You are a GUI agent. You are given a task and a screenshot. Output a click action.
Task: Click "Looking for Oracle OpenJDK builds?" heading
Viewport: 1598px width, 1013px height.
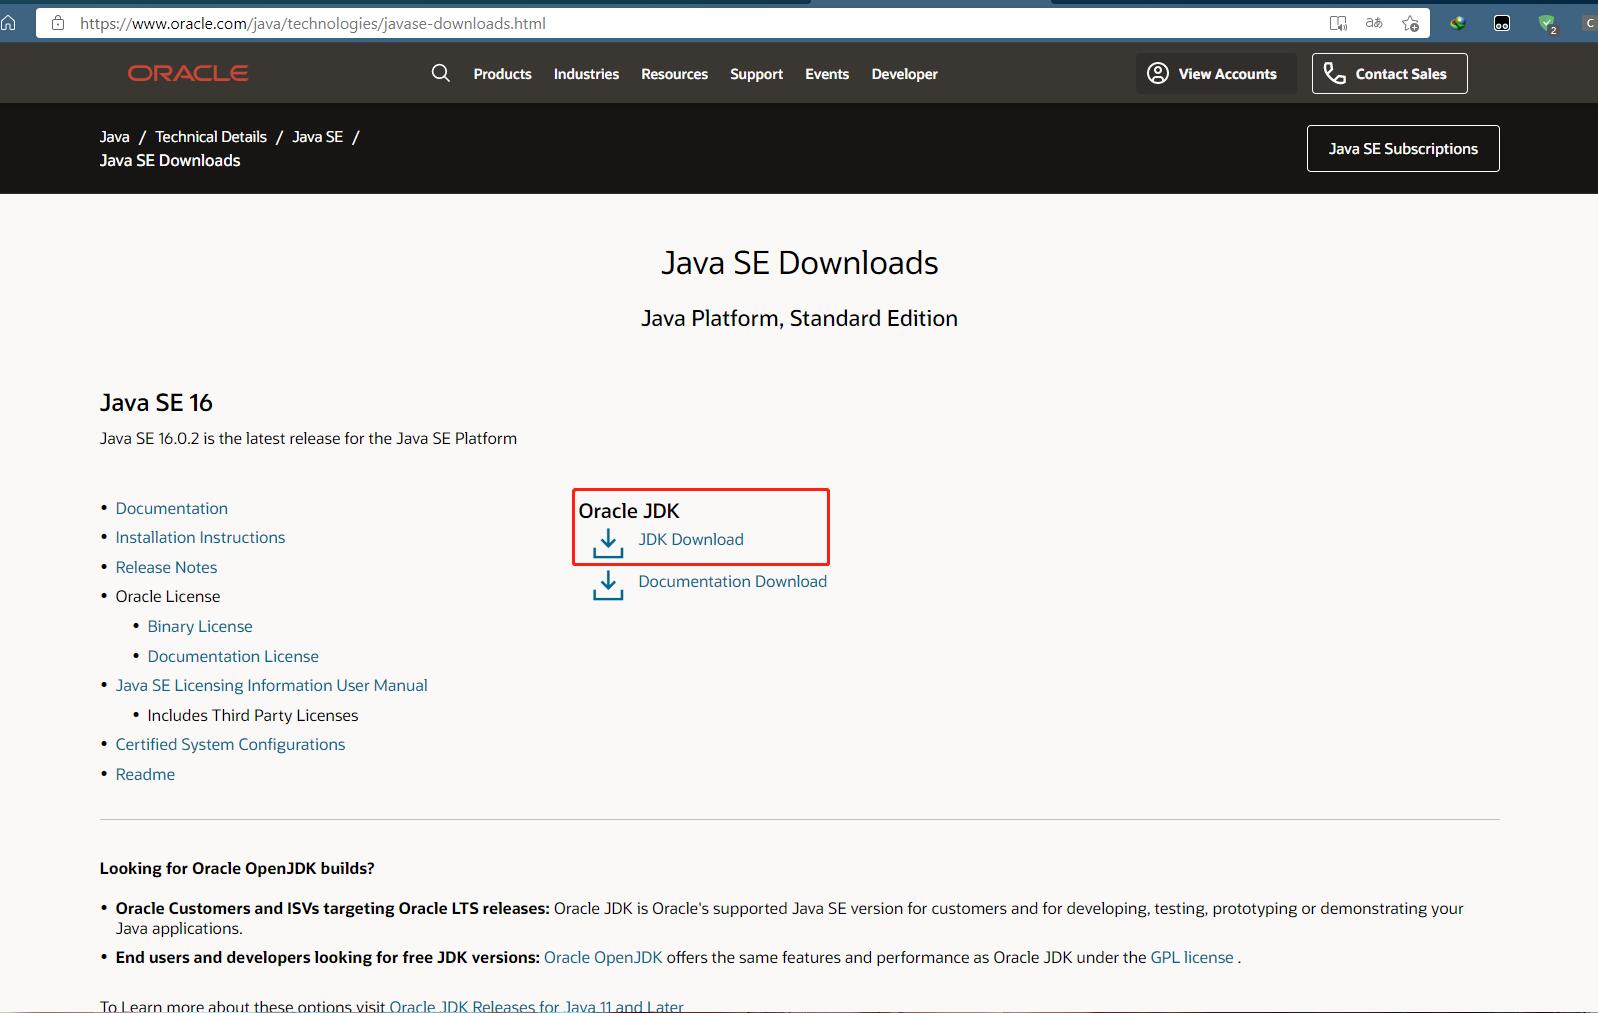point(237,868)
